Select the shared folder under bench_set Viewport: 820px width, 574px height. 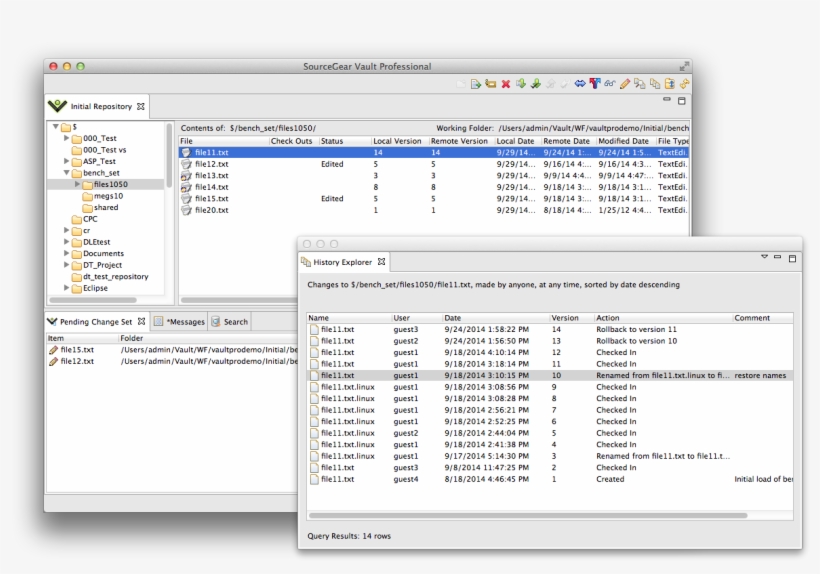pos(101,207)
